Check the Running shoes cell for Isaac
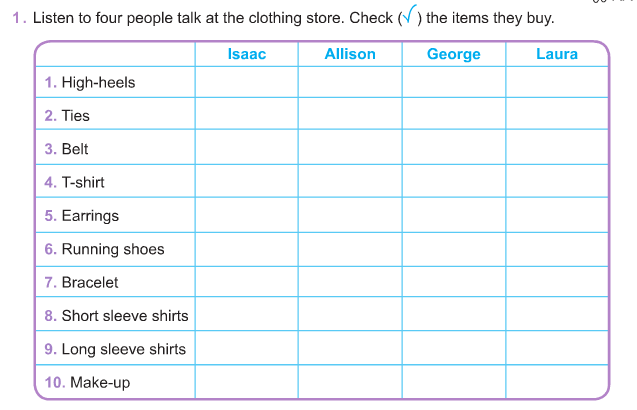637x410 pixels. 246,249
